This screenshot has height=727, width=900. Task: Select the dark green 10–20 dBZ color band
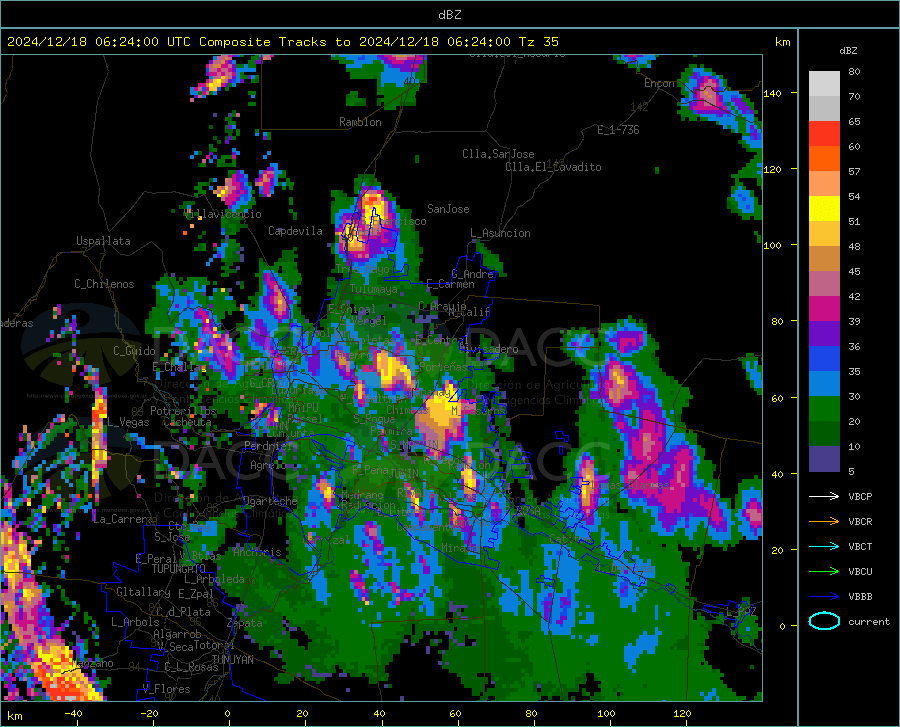click(x=824, y=434)
